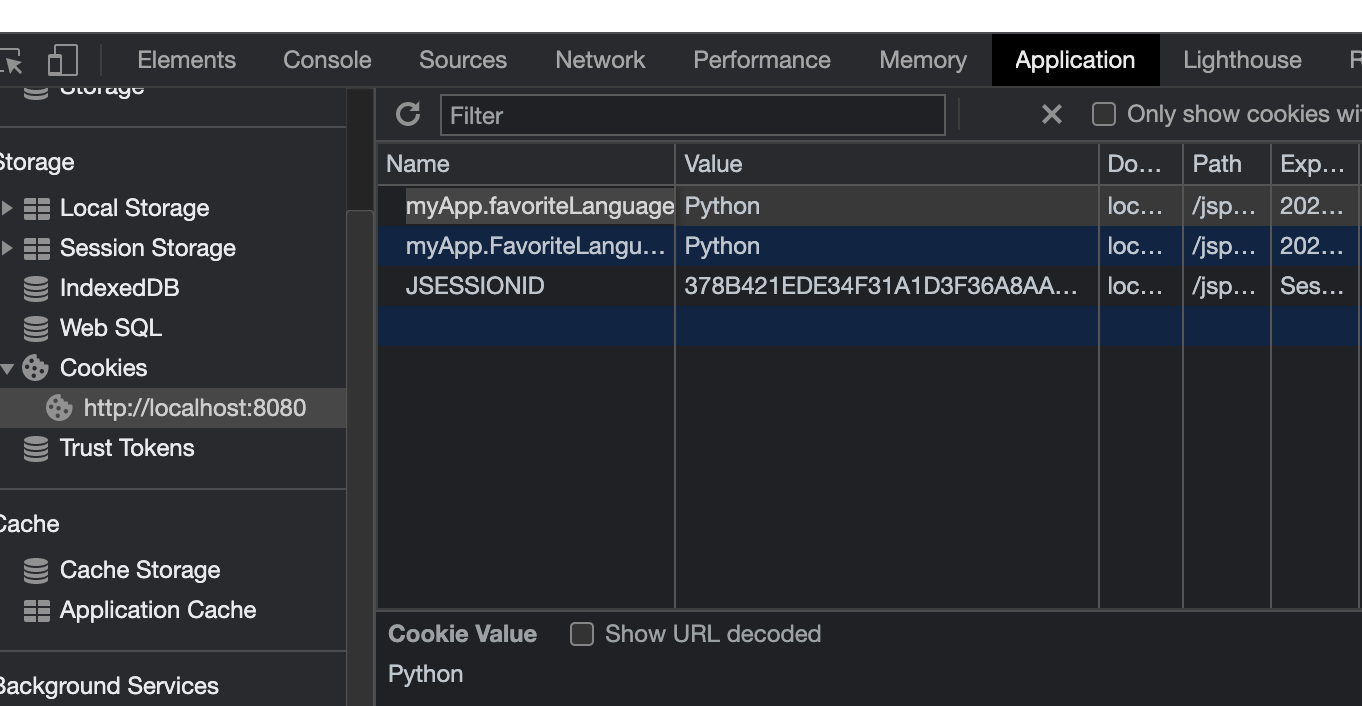
Task: Select the http://localhost:8080 cookie origin
Action: 194,408
